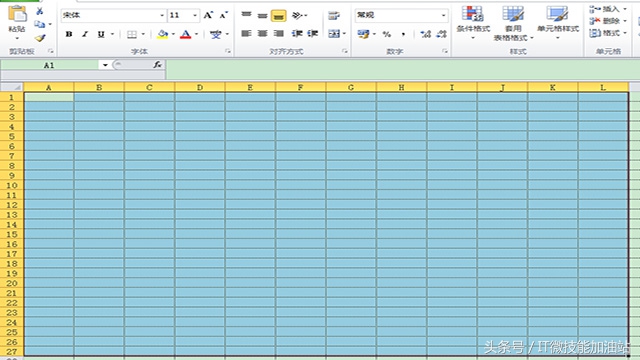Screen dimensions: 640x360
Task: Apply percent style with the % icon
Action: click(387, 34)
